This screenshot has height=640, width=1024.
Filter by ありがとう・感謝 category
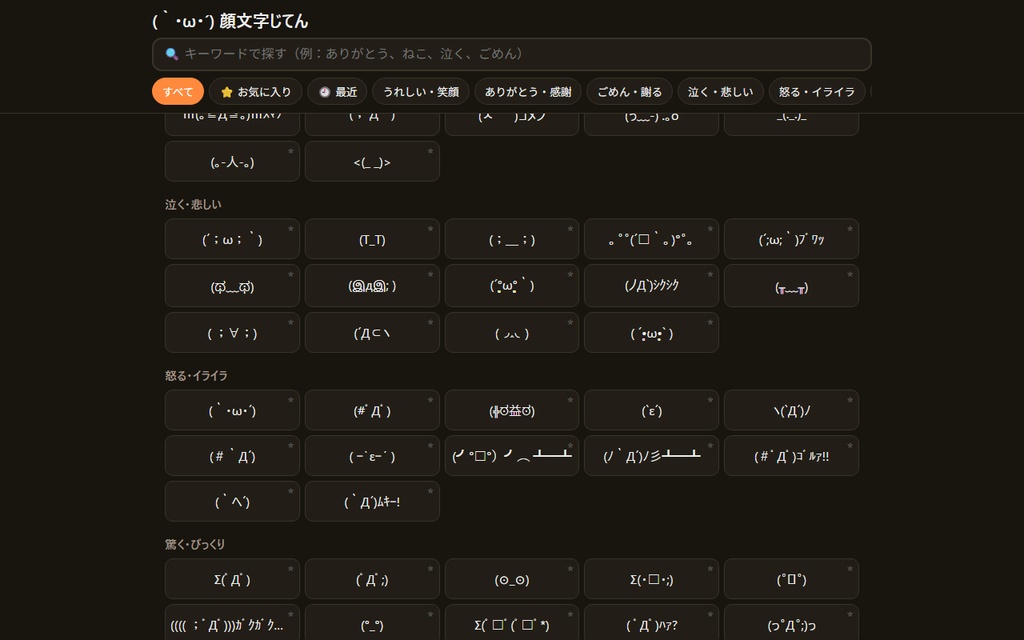[528, 91]
